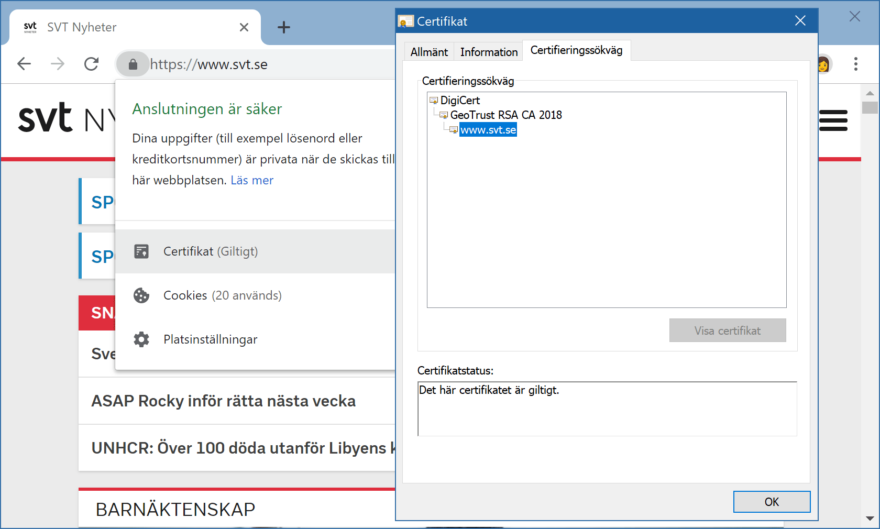The image size is (880, 529).
Task: Click the GeoTrust RSA CA 2018 certificate icon
Action: pos(444,115)
